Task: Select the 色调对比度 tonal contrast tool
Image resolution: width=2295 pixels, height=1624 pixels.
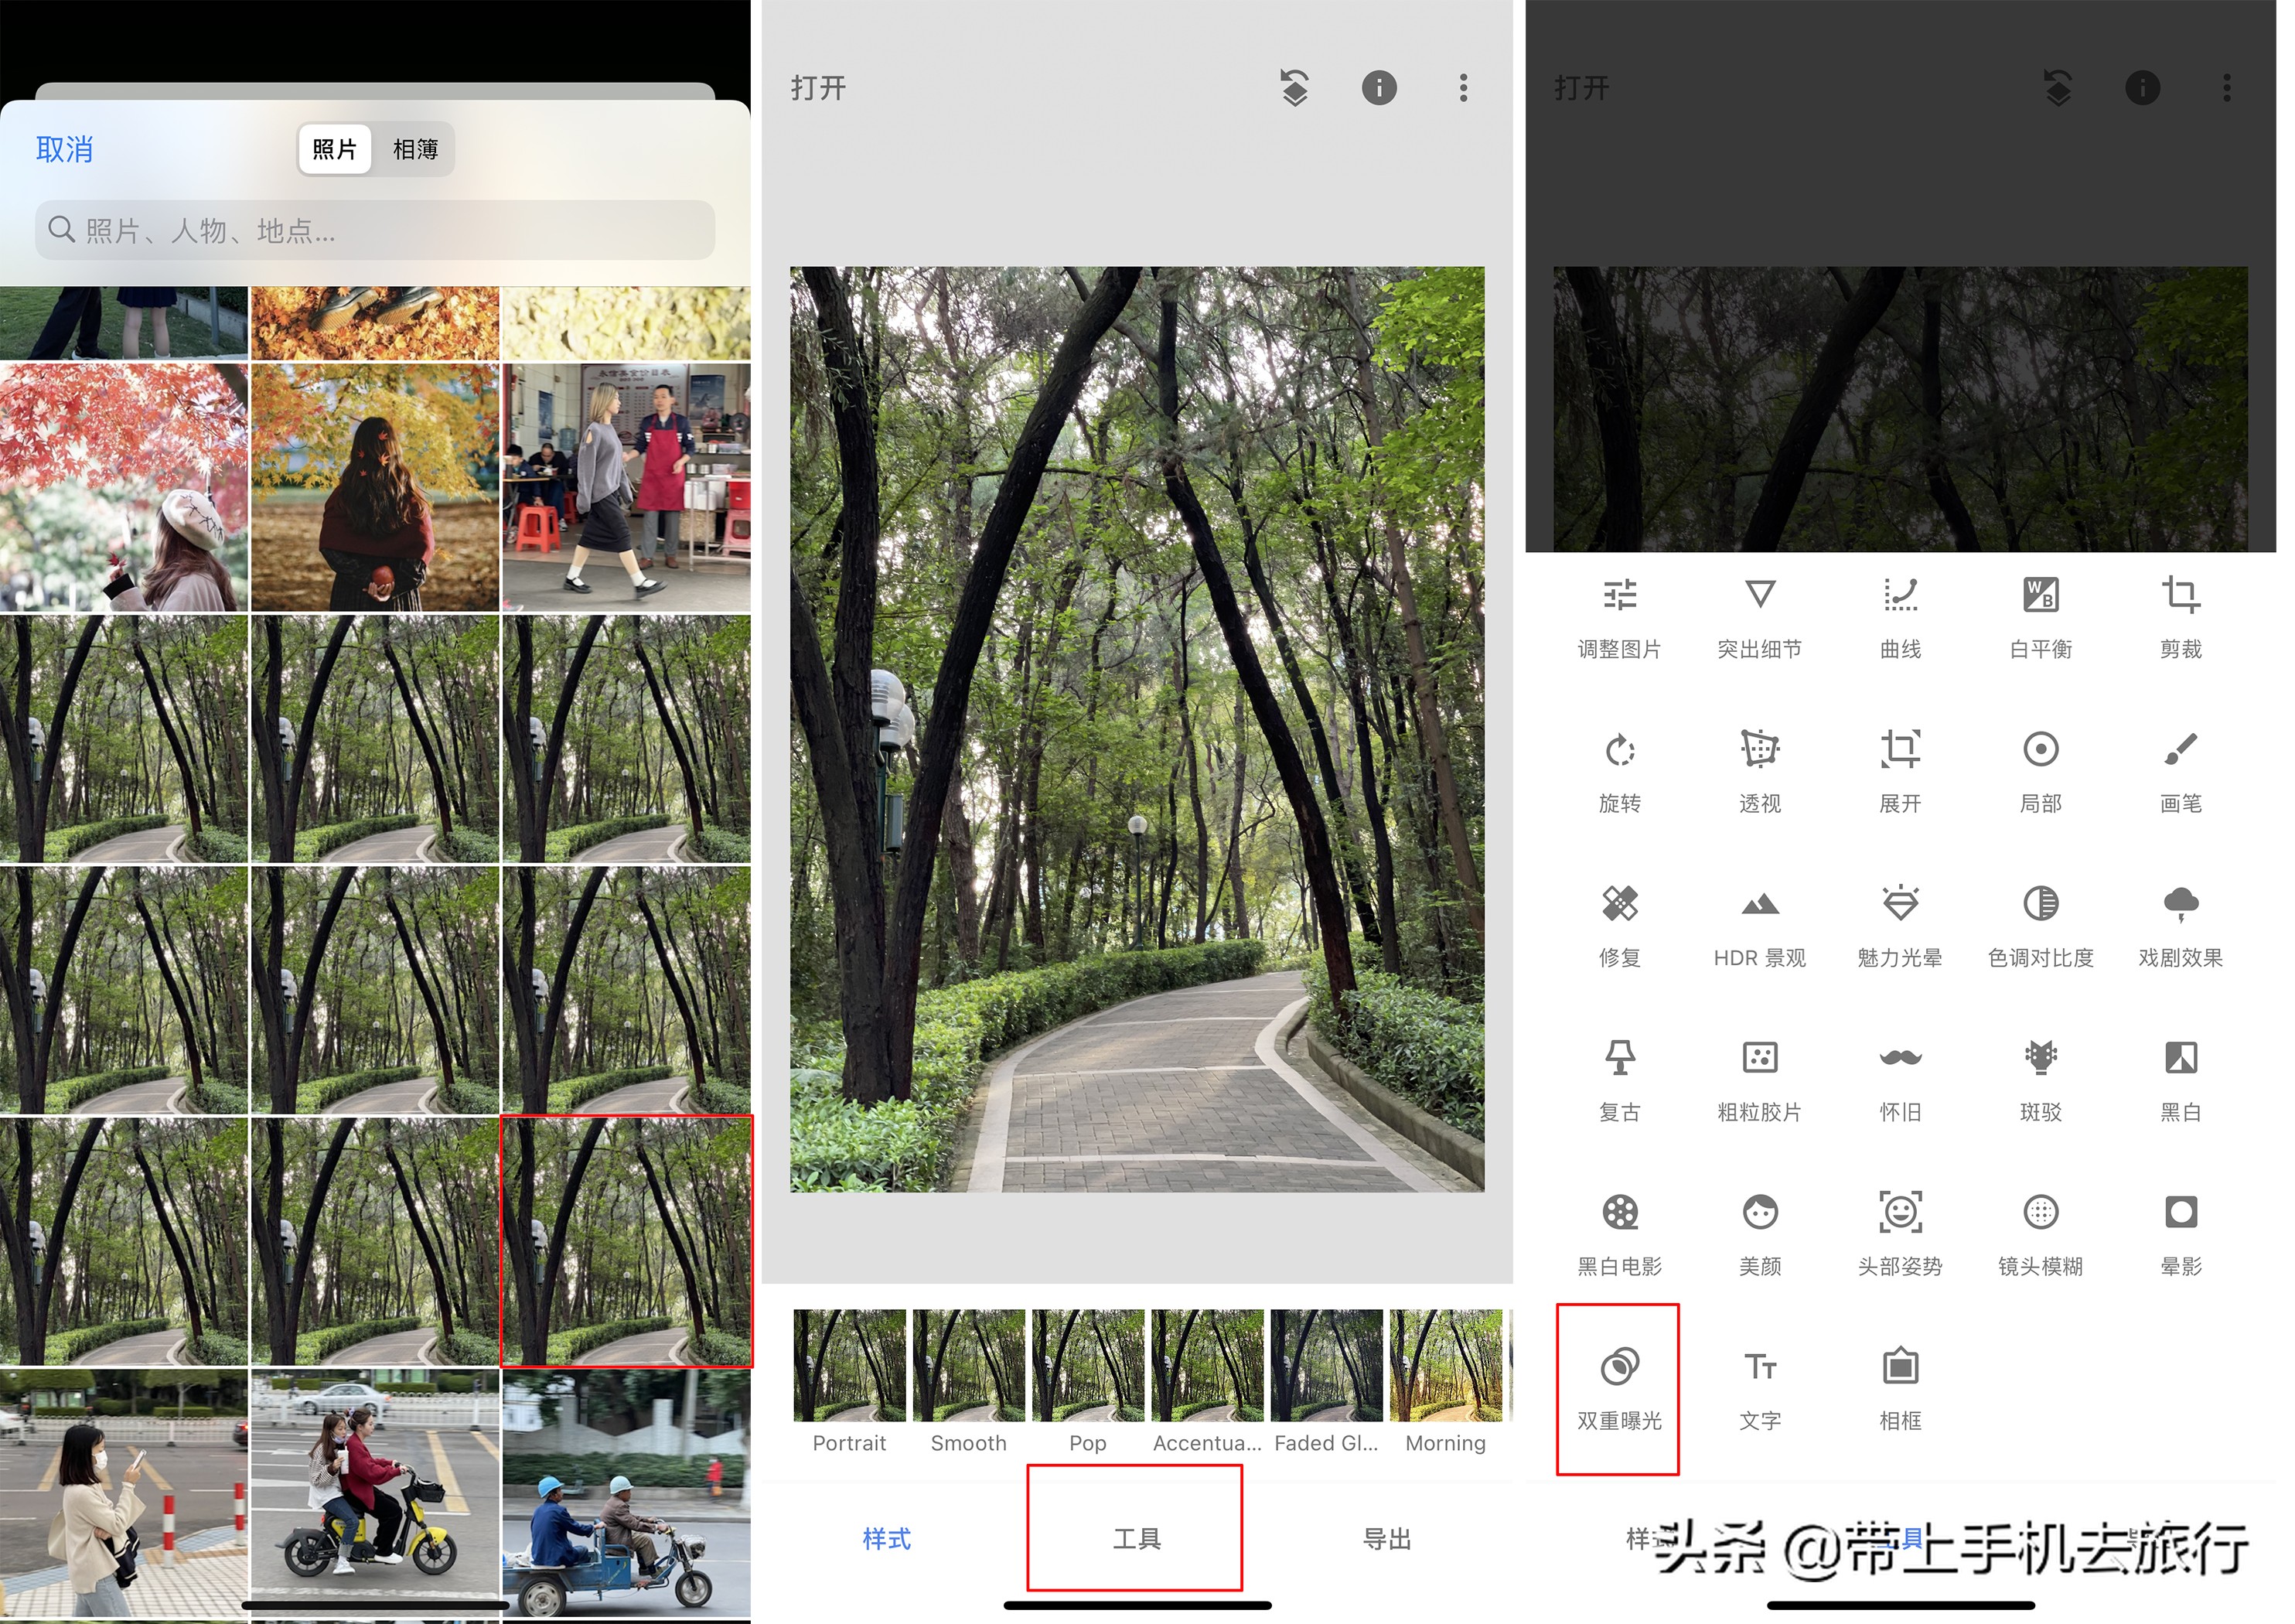Action: (2040, 927)
